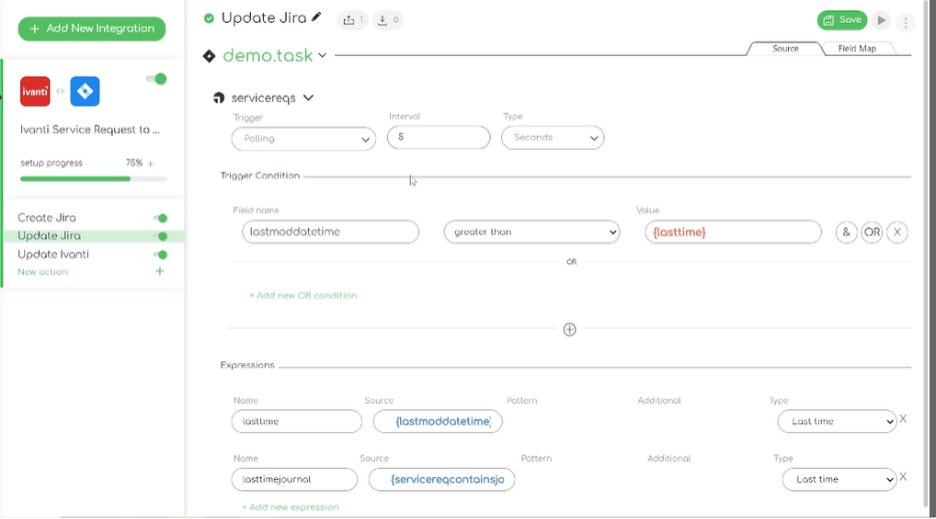
Task: Toggle the Create Jira action switch
Action: [160, 218]
